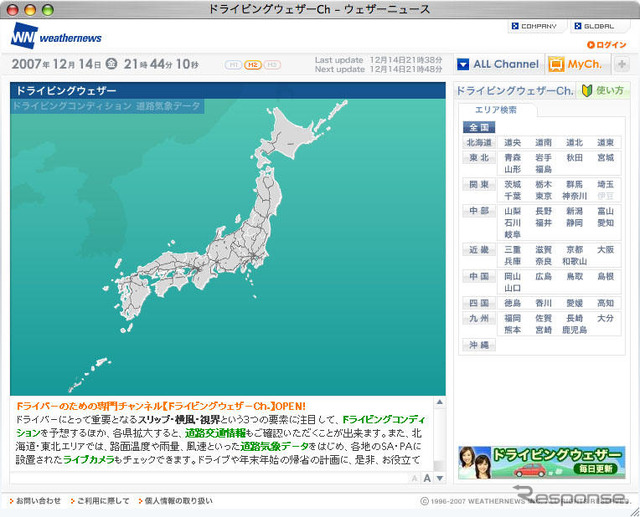The height and width of the screenshot is (517, 640).
Task: Click the Weathernews logo
Action: pos(56,36)
